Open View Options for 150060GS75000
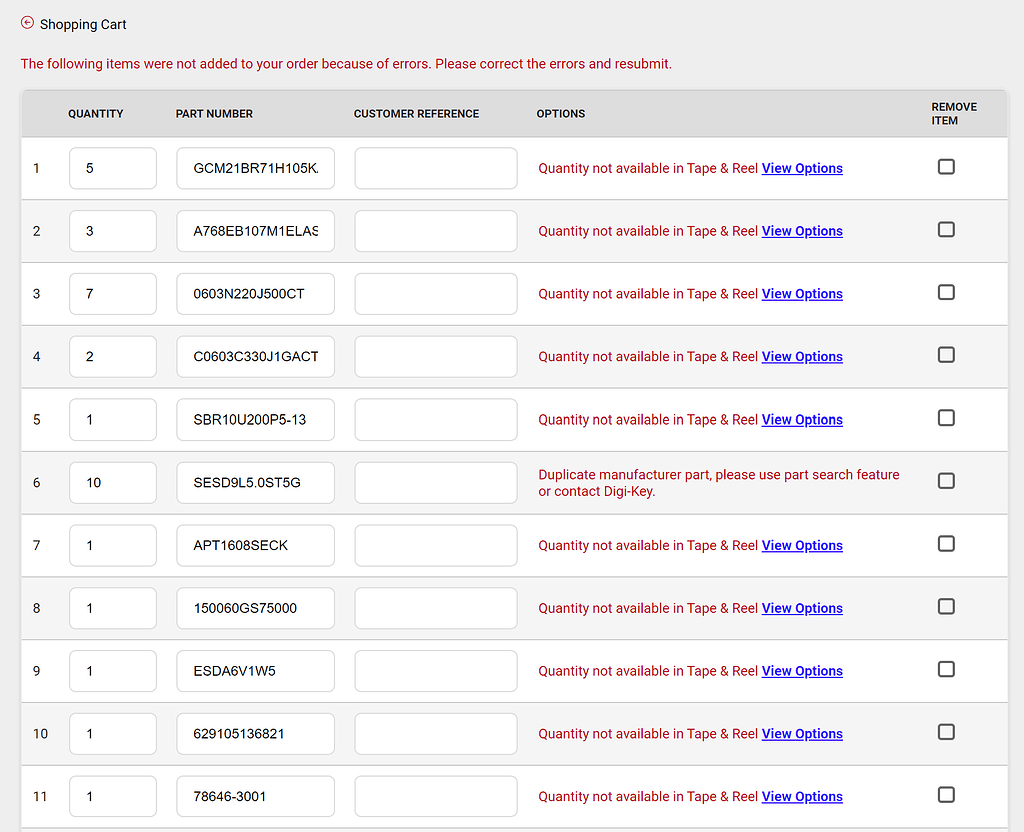The width and height of the screenshot is (1024, 832). (x=802, y=608)
